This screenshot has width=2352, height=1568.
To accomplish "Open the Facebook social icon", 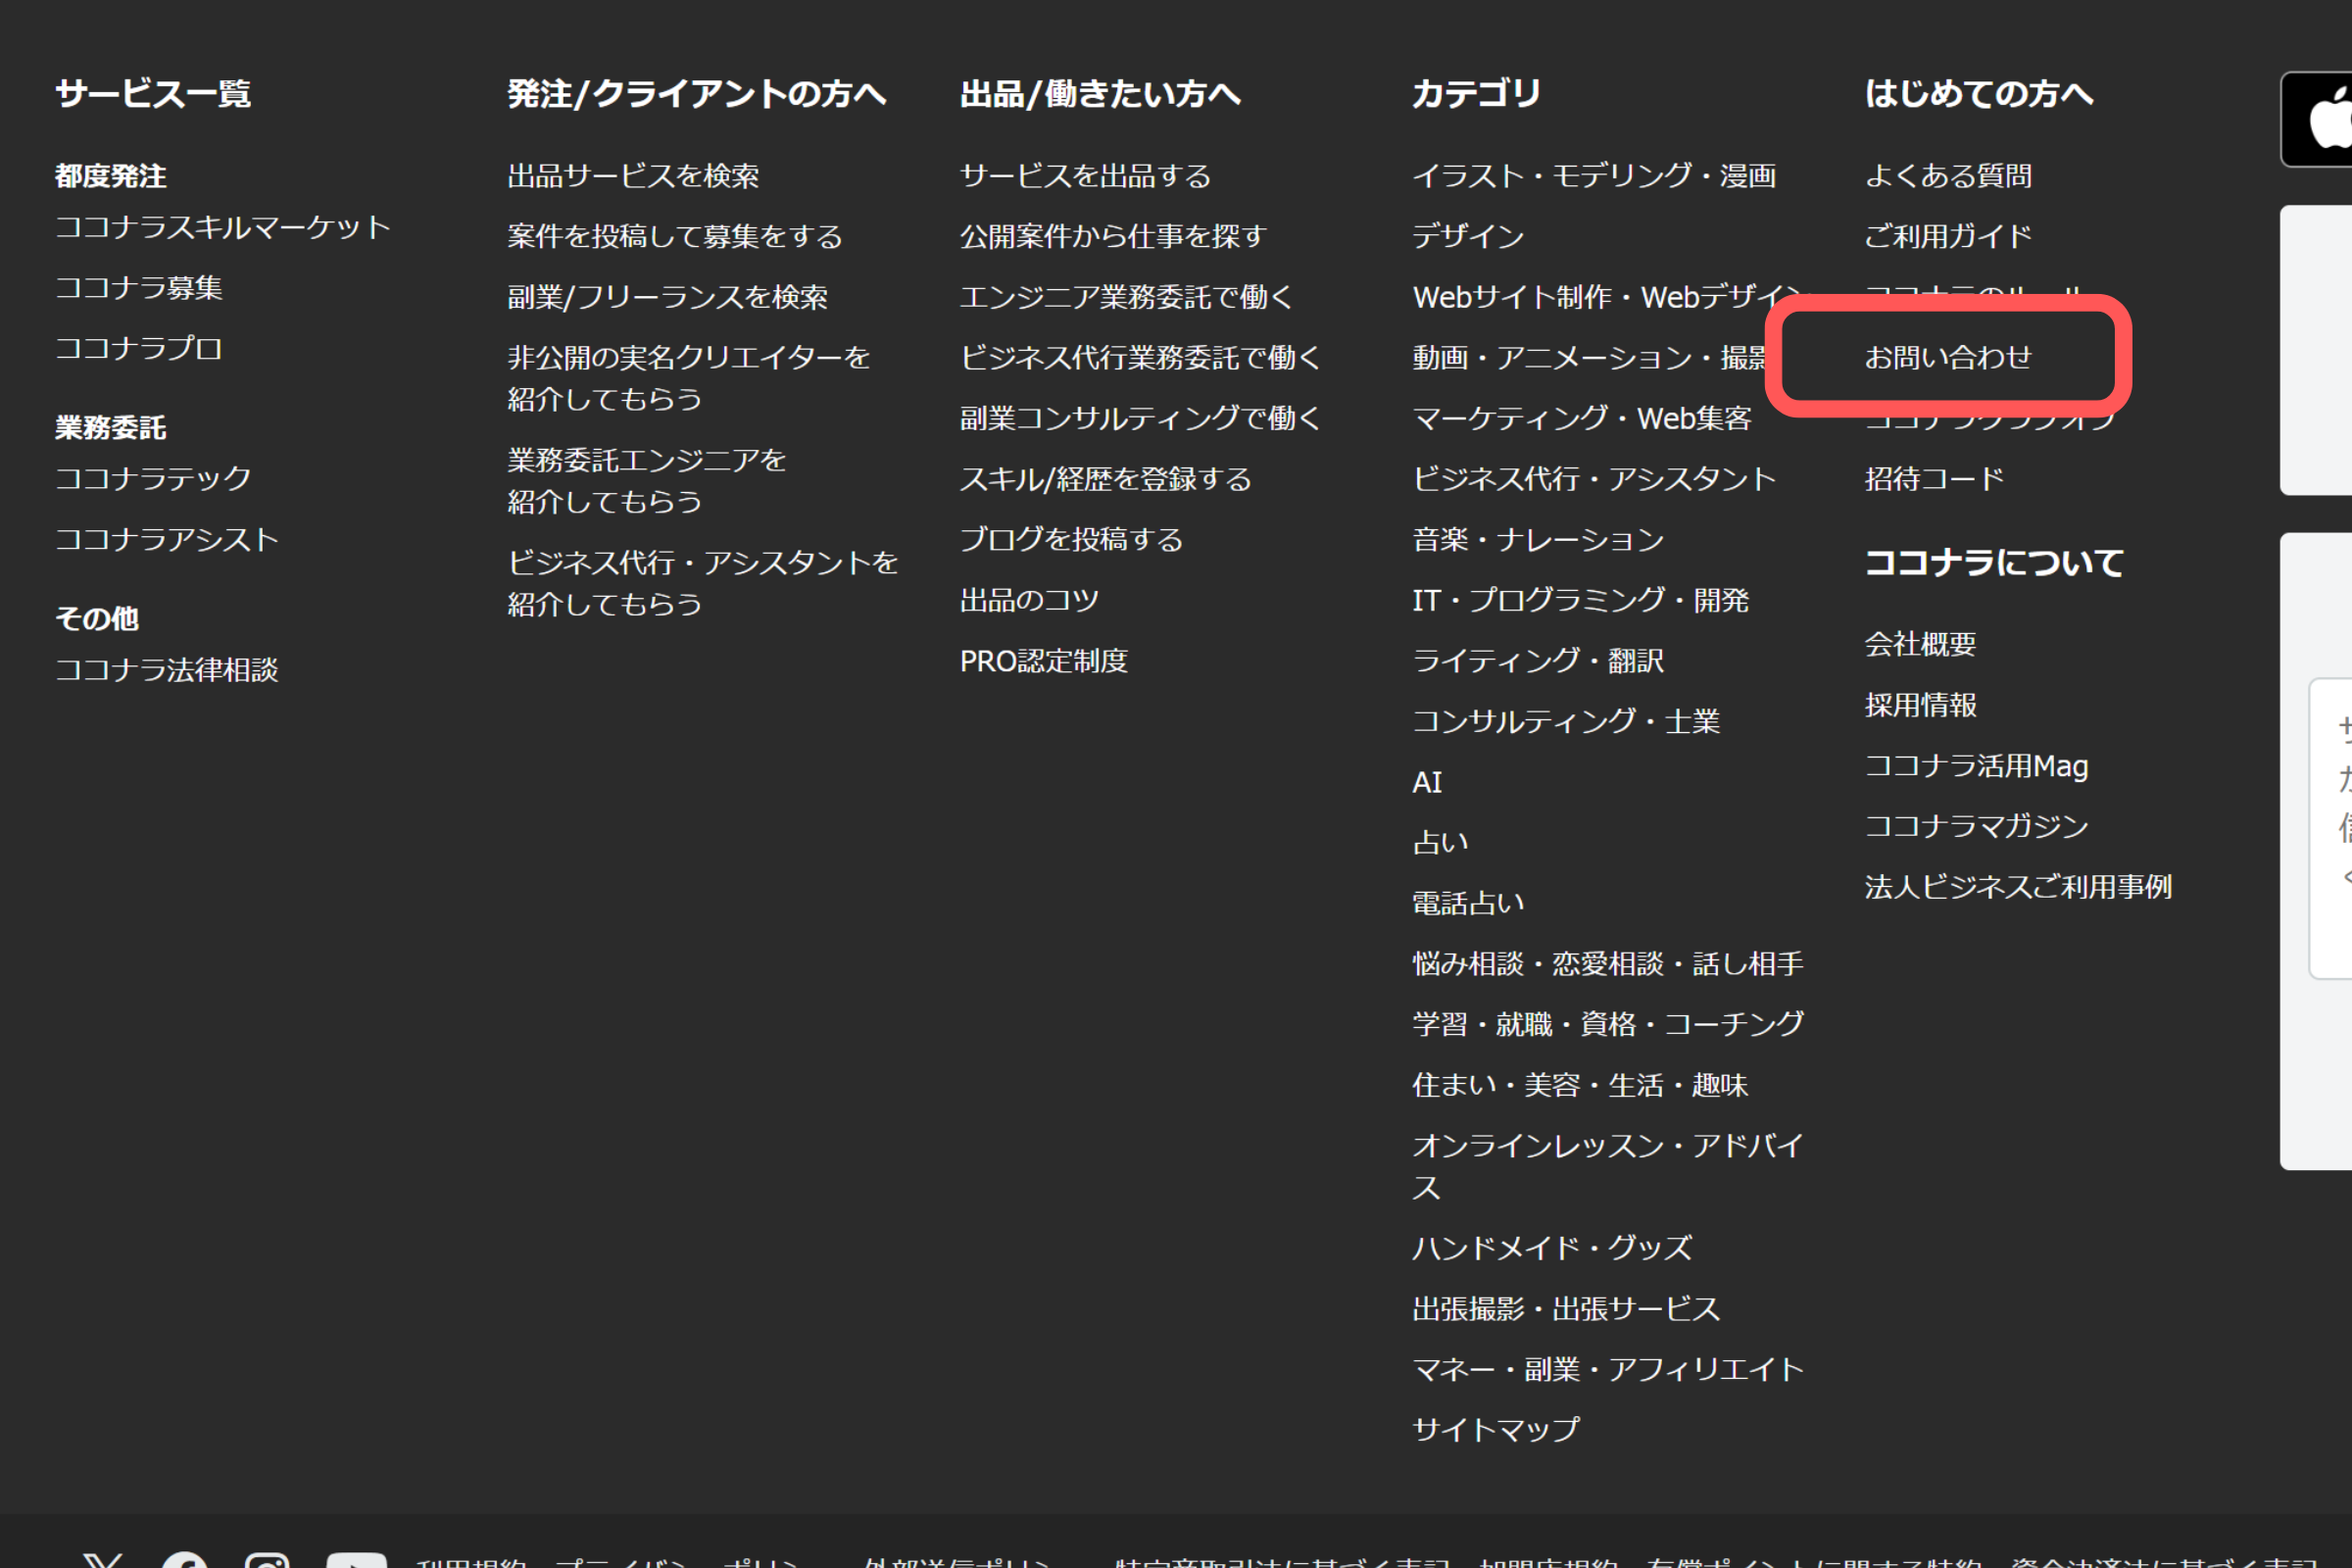I will [185, 1561].
